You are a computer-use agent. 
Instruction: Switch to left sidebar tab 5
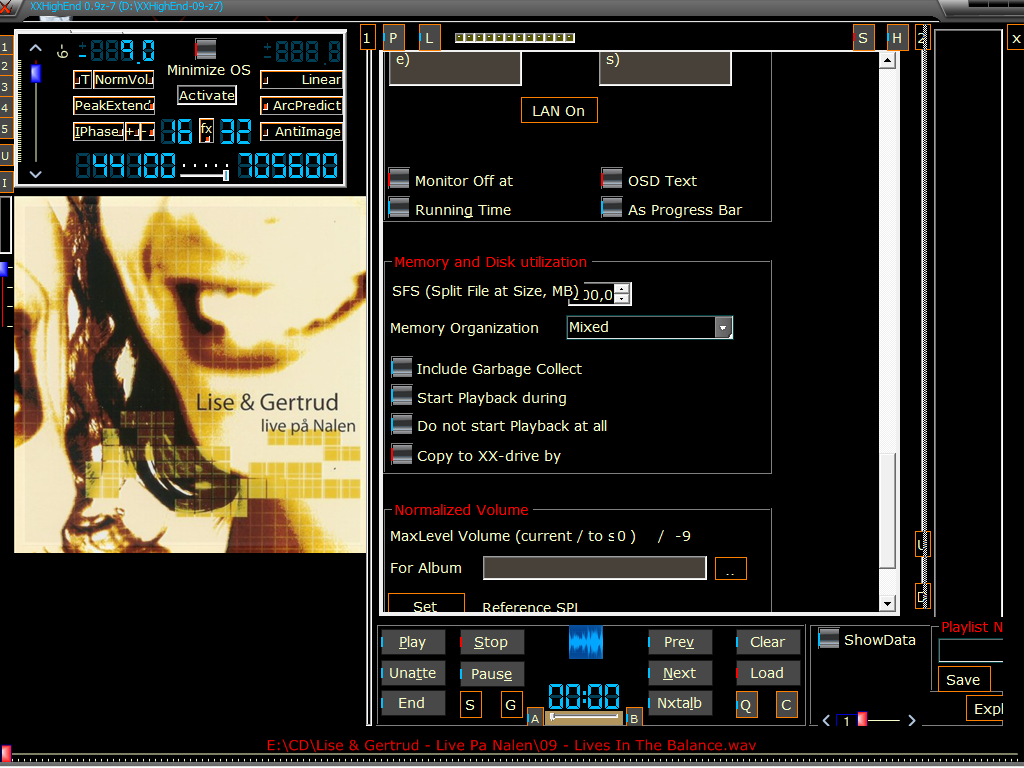(5, 129)
